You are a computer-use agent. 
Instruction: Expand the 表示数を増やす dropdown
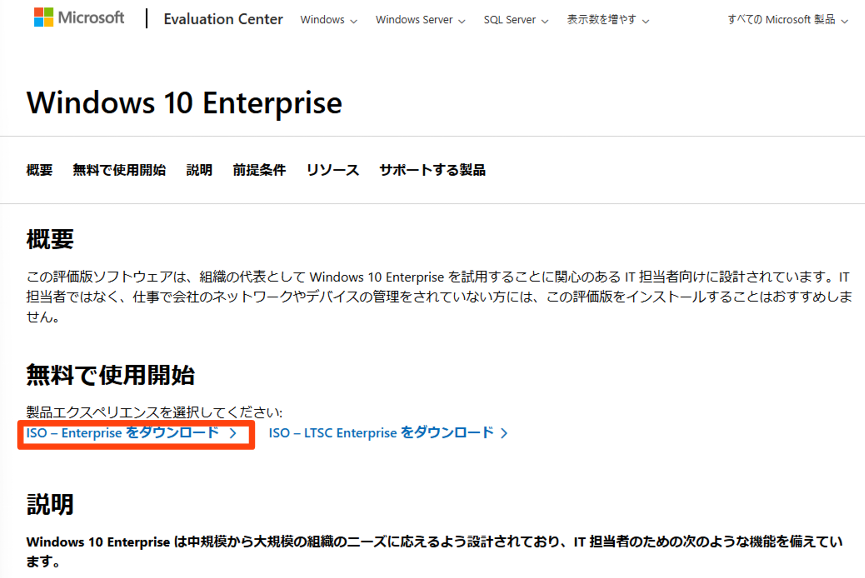click(x=608, y=20)
